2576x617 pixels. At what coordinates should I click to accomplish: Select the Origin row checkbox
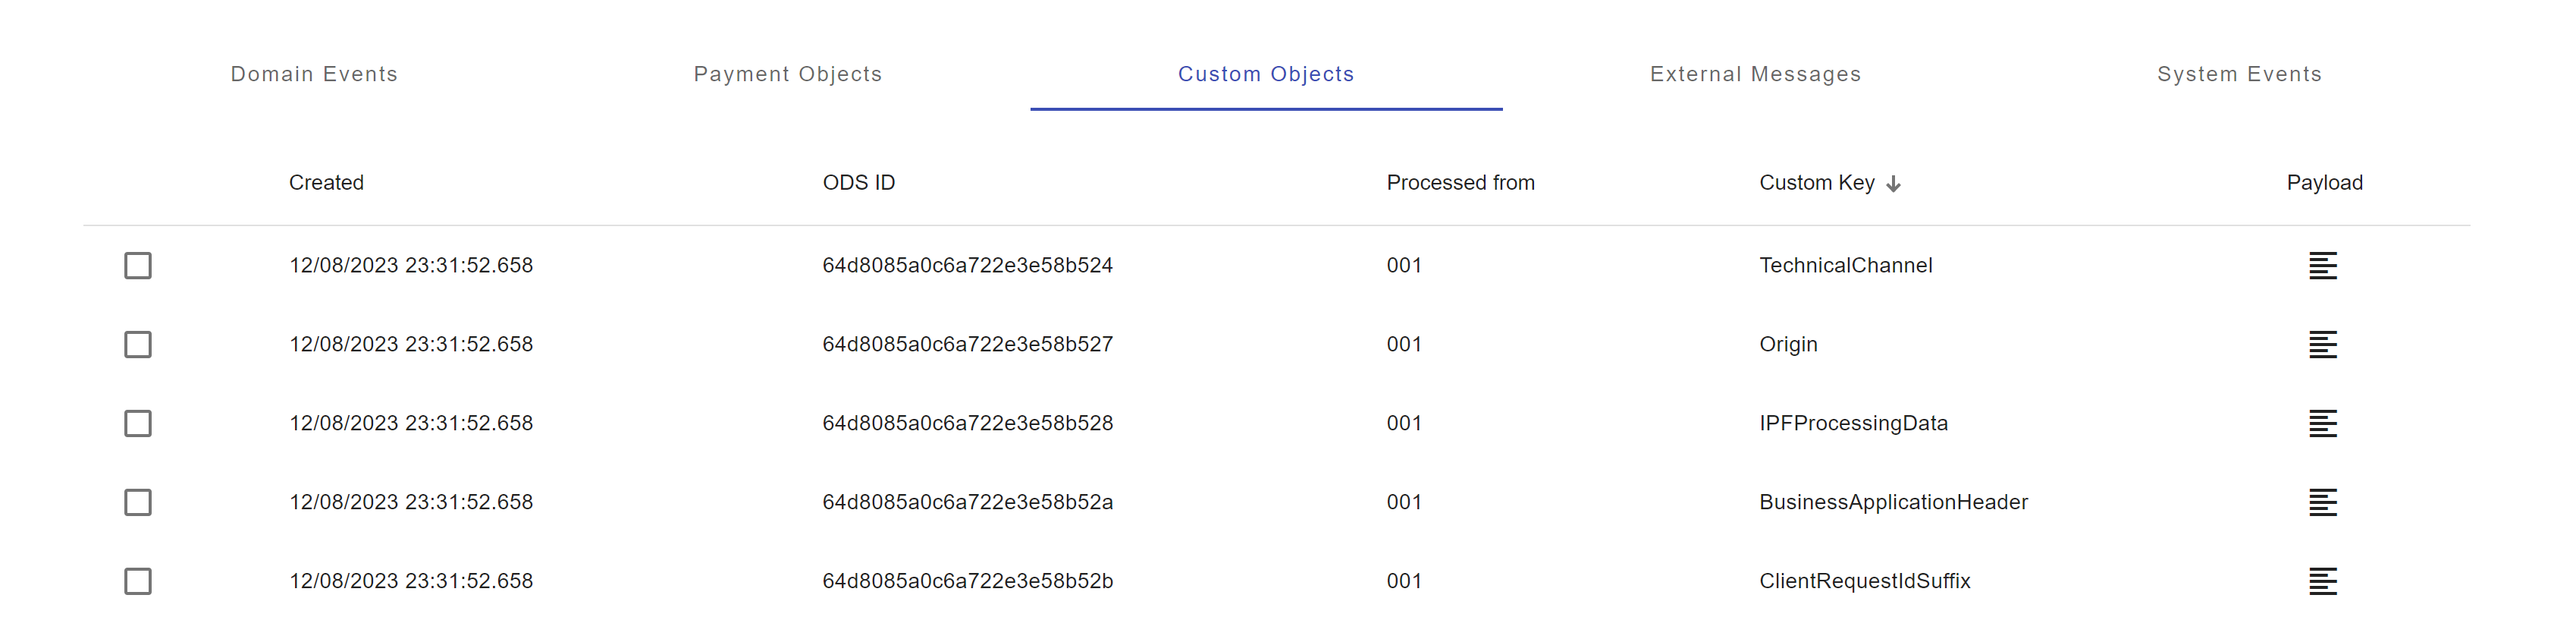point(138,344)
